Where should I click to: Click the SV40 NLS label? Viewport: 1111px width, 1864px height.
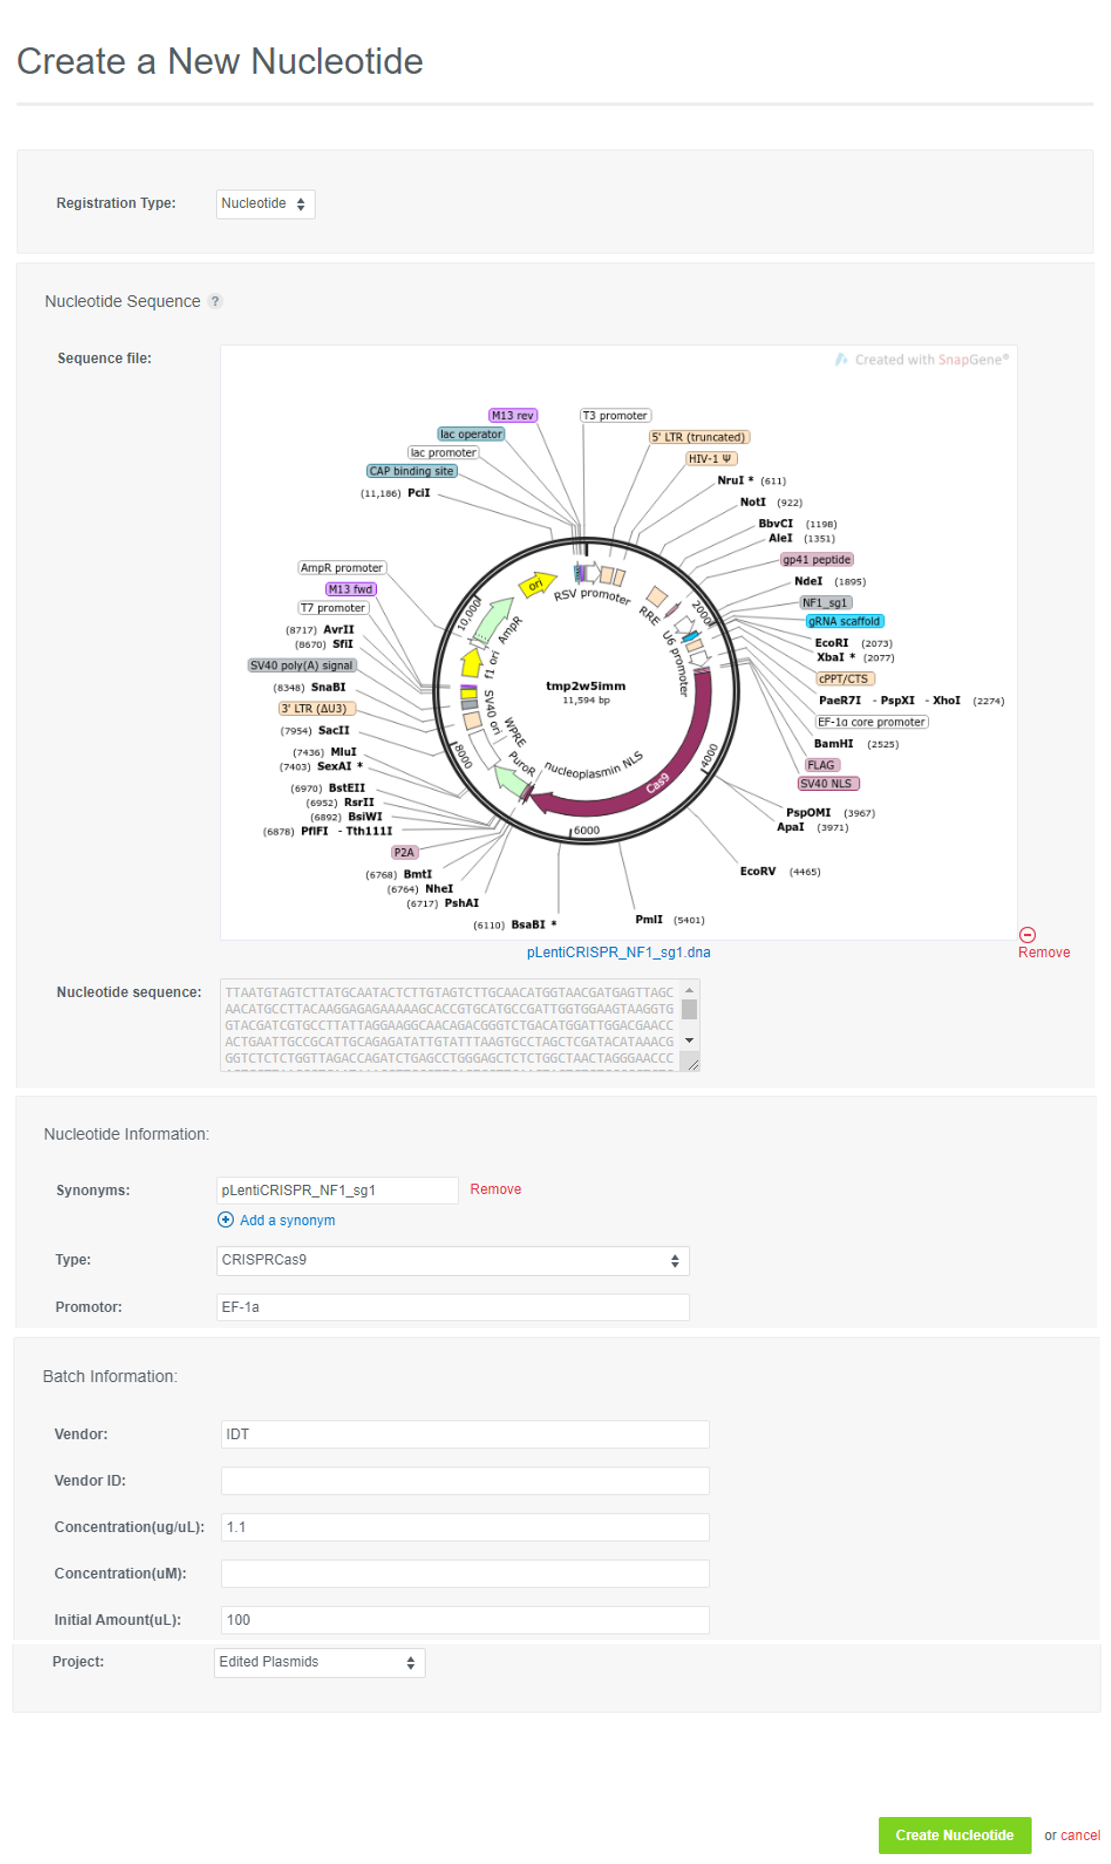point(827,784)
